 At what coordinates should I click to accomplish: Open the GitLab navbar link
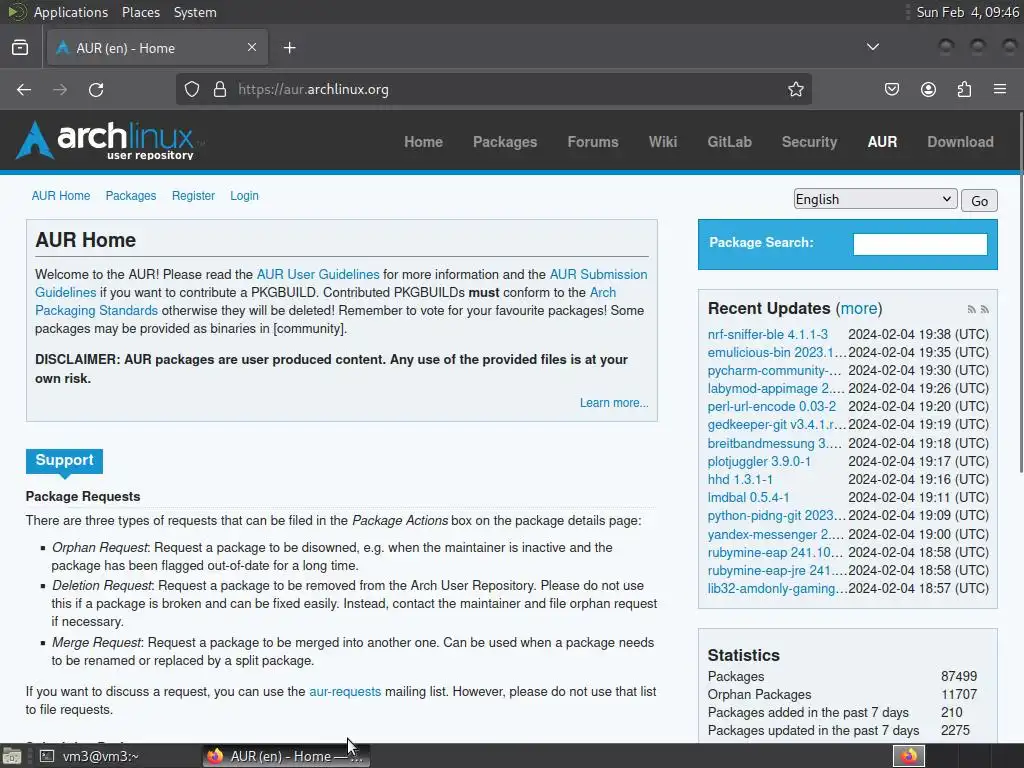click(x=729, y=142)
